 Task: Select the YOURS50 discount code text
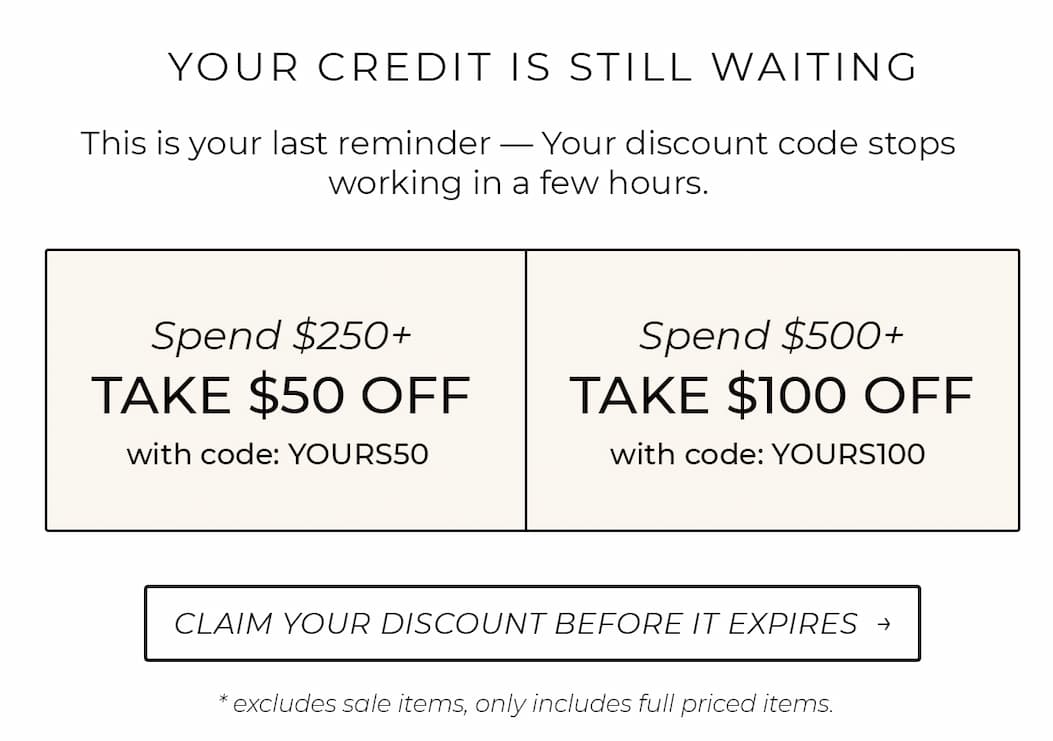358,454
